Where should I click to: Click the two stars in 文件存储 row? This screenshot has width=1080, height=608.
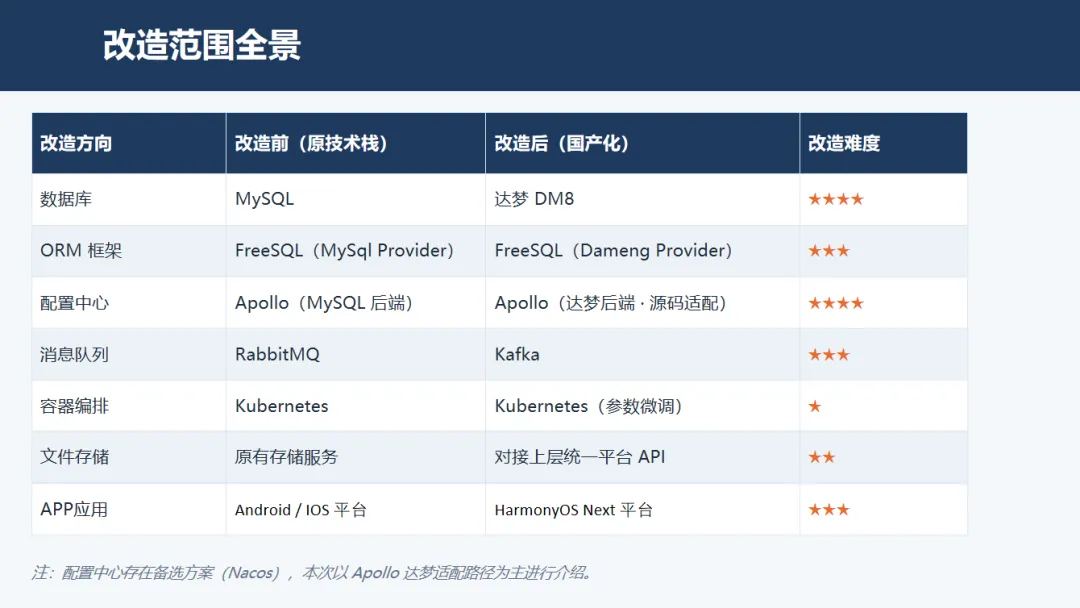tap(822, 457)
